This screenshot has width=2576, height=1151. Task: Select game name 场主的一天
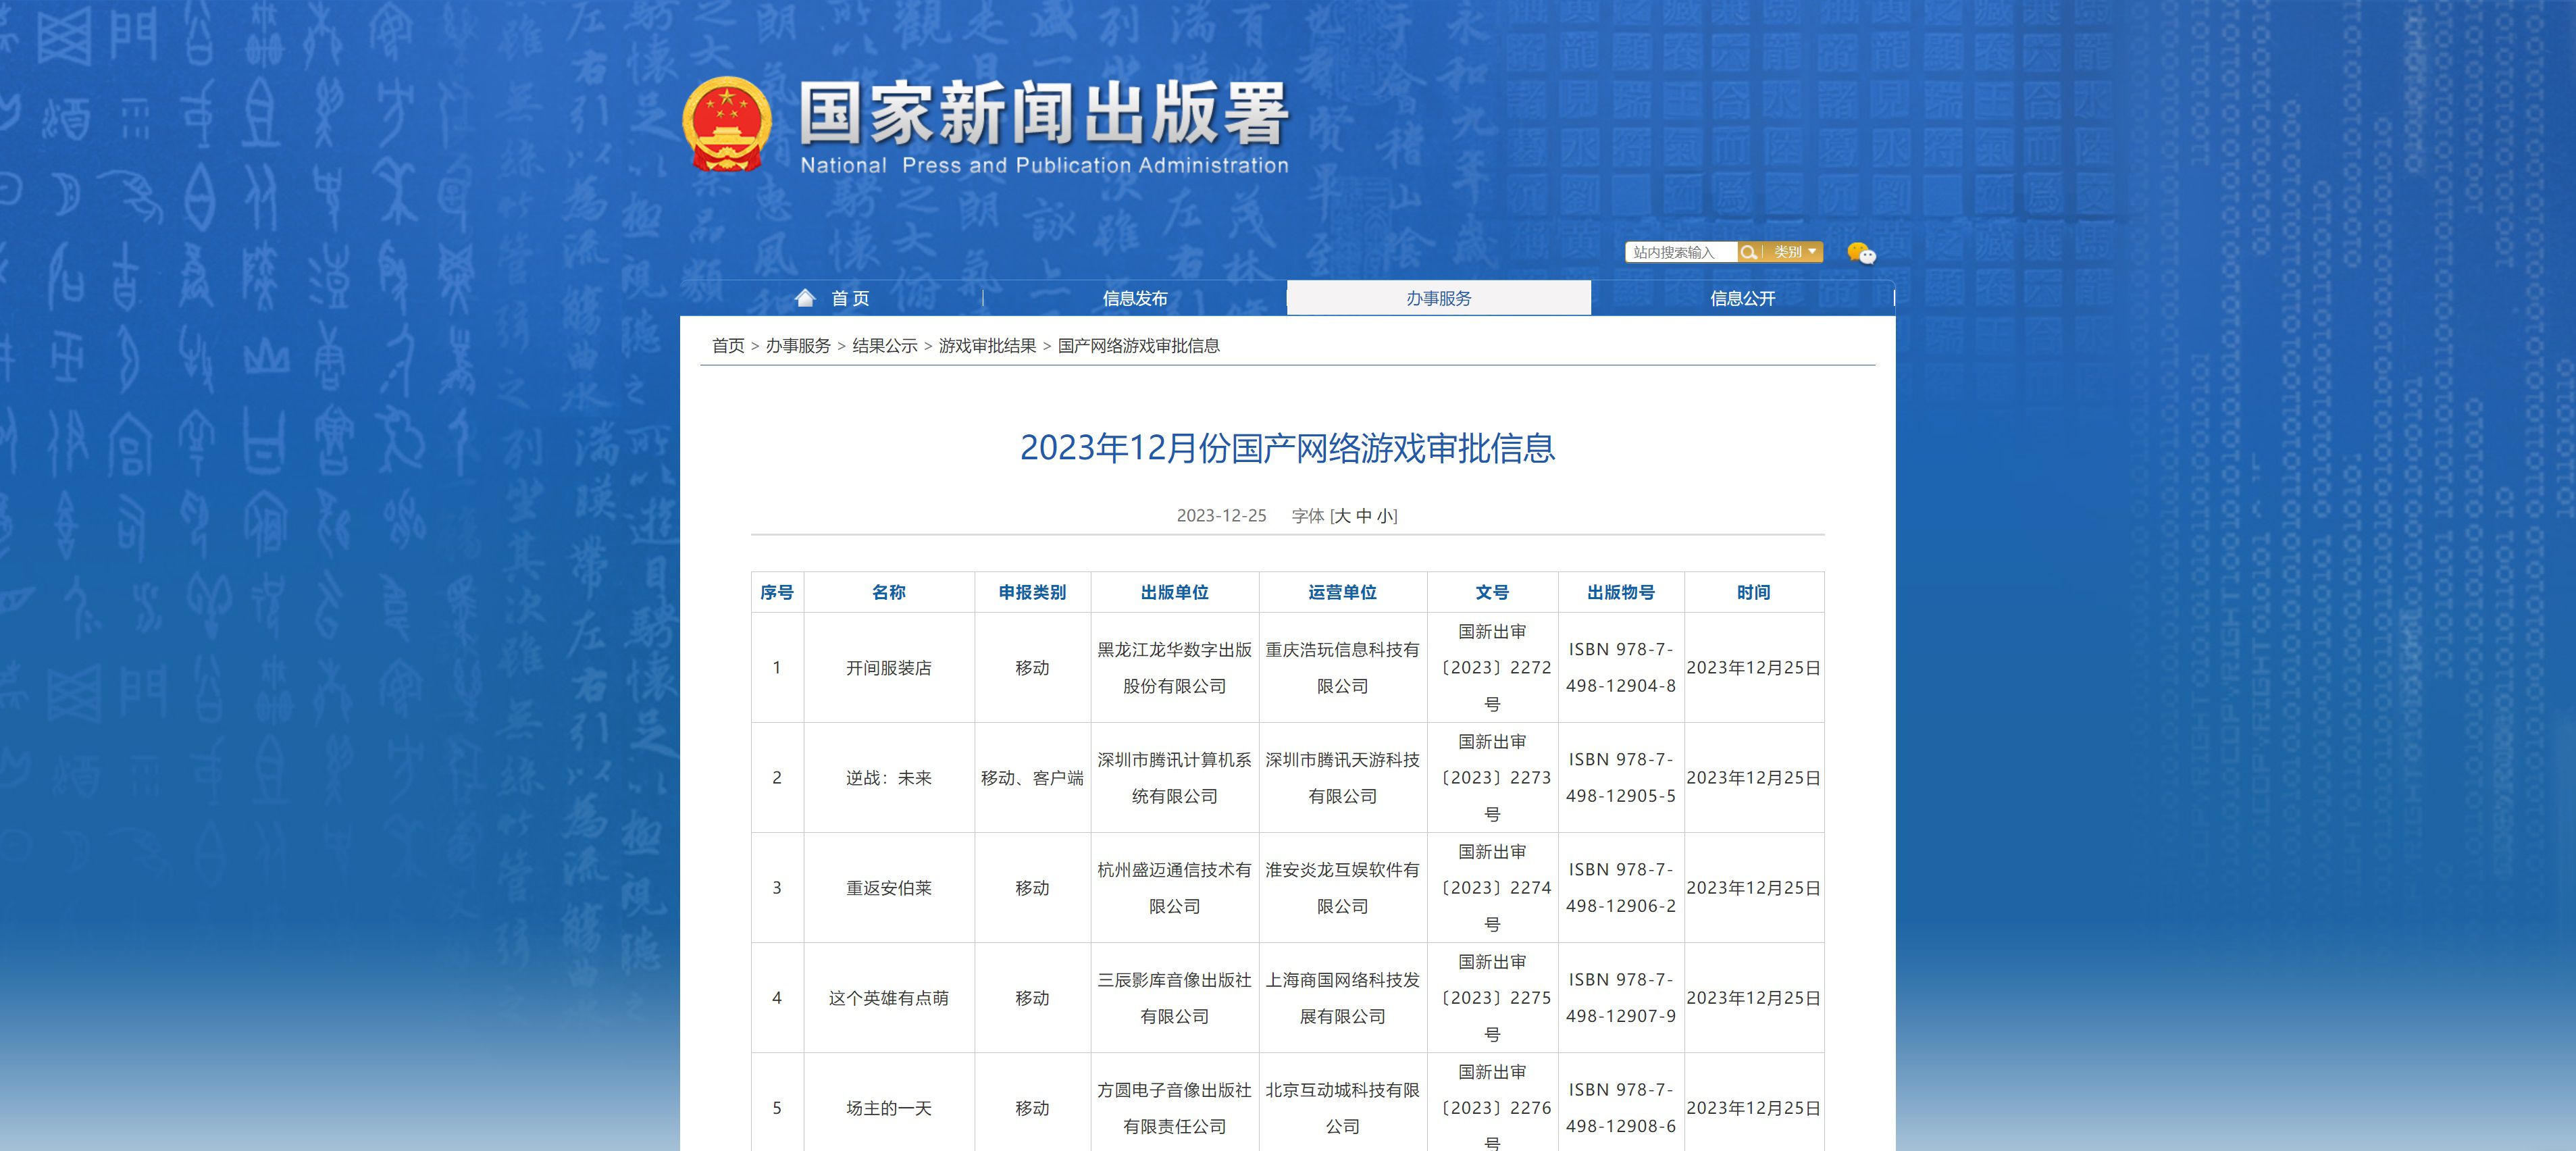click(x=888, y=1108)
